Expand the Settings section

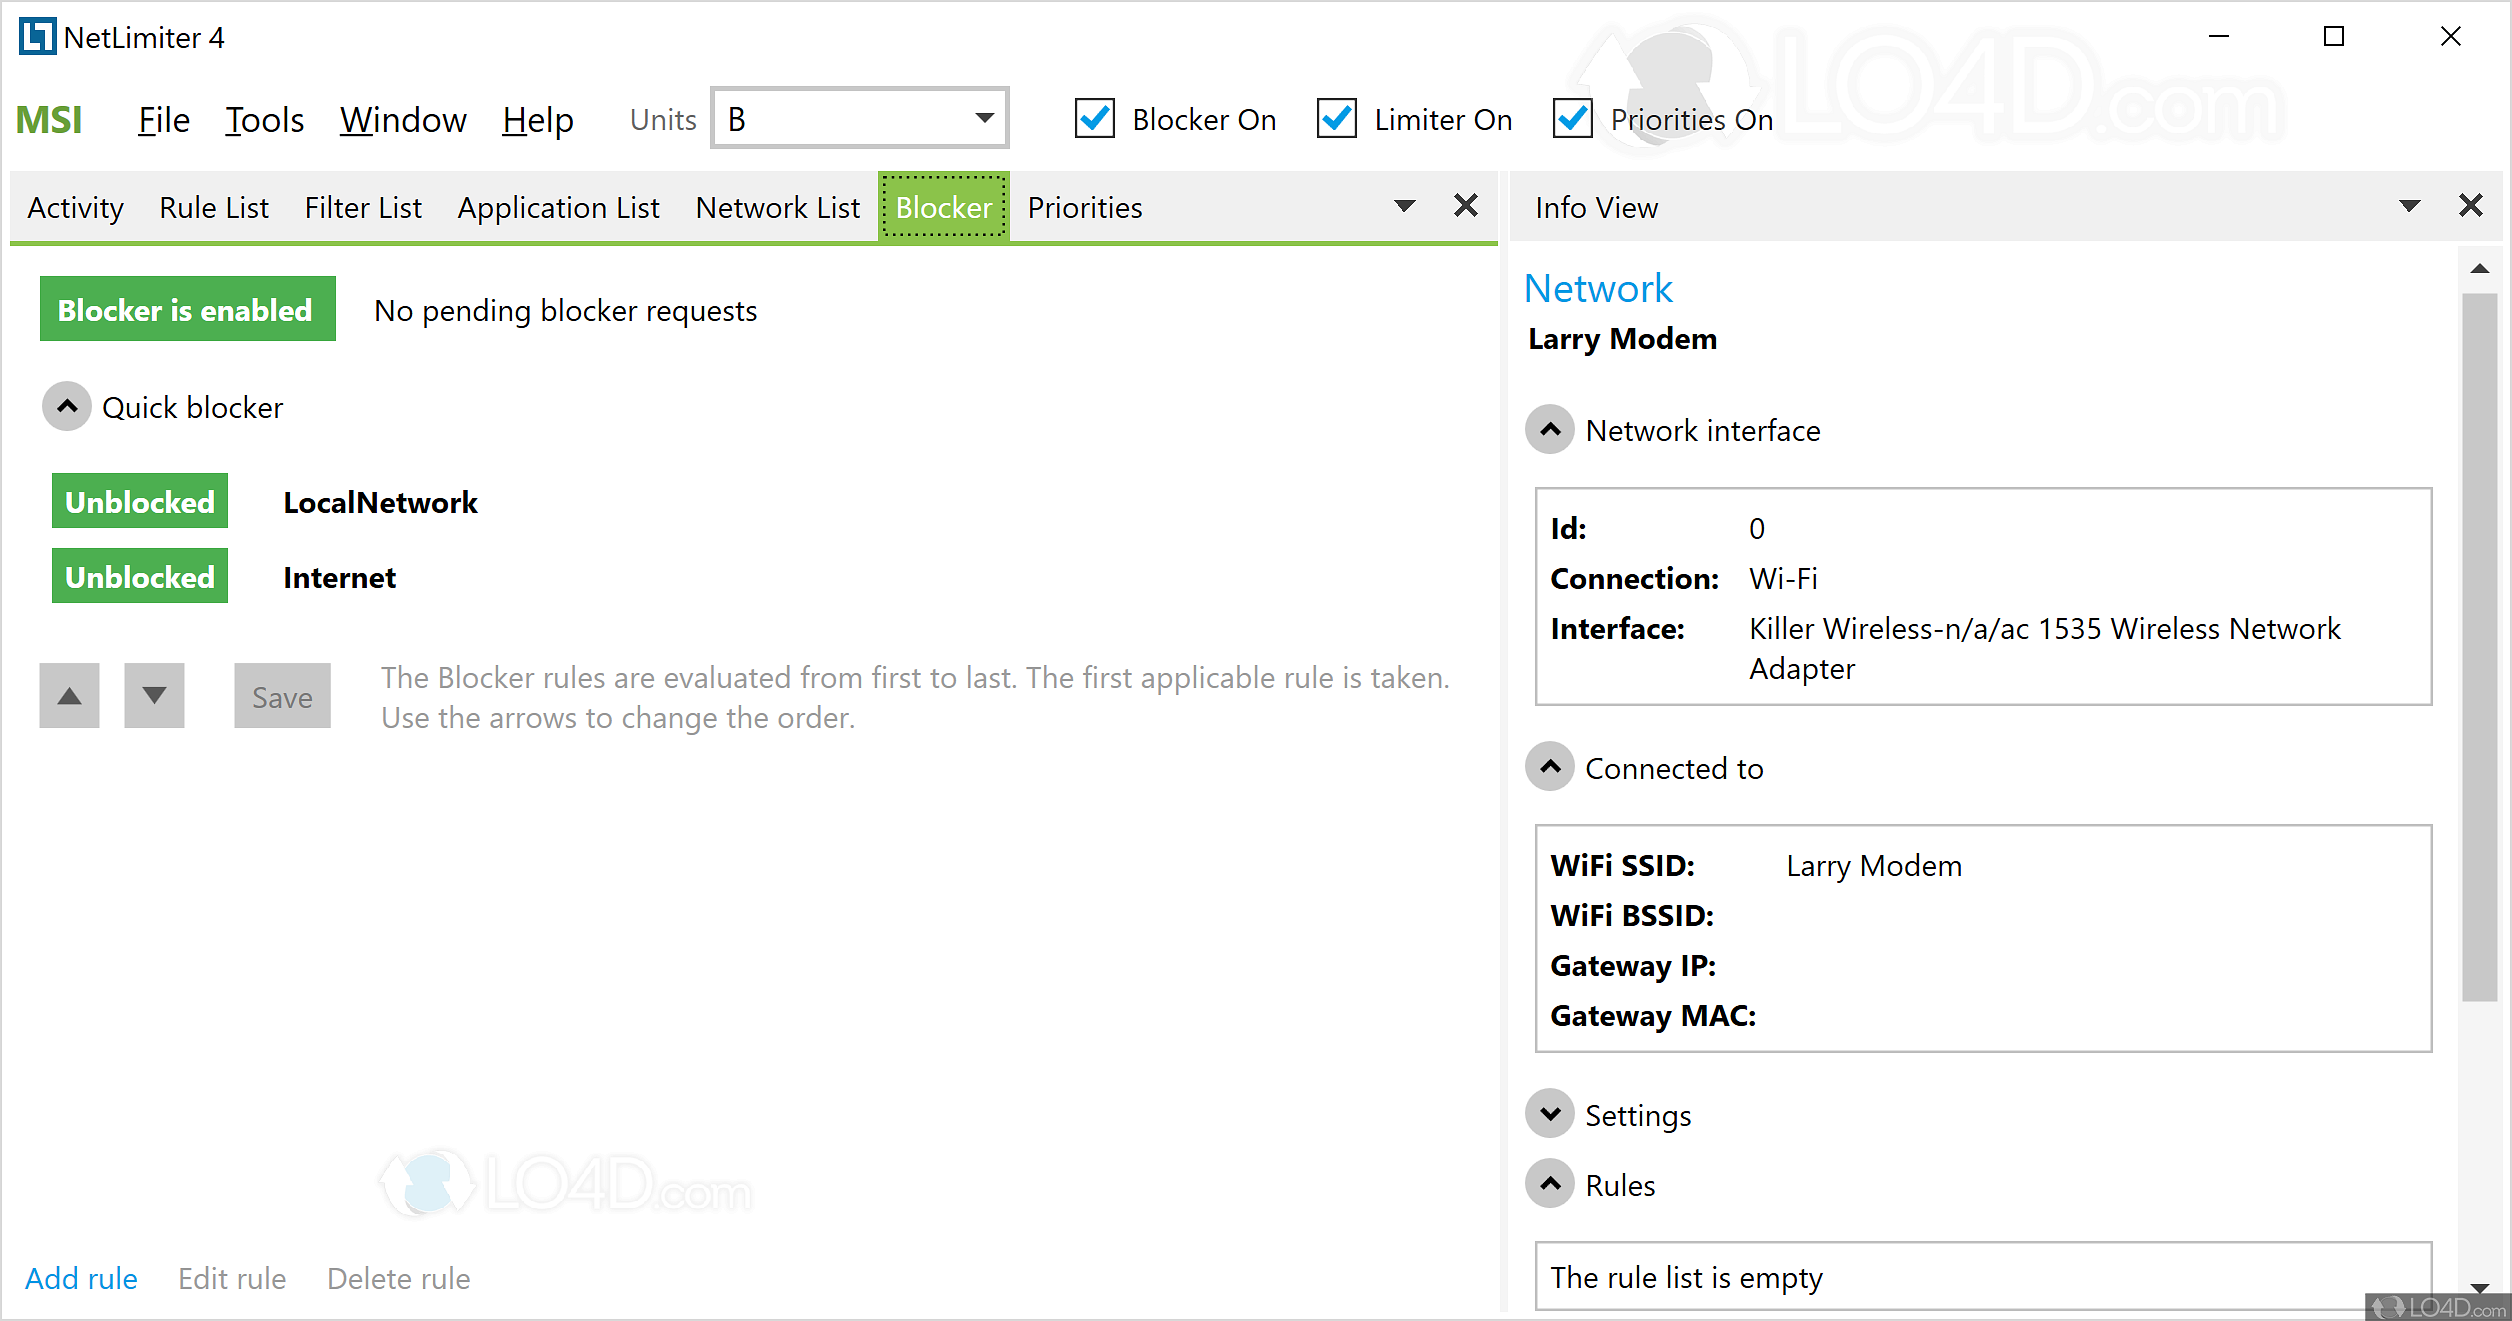click(x=1550, y=1114)
